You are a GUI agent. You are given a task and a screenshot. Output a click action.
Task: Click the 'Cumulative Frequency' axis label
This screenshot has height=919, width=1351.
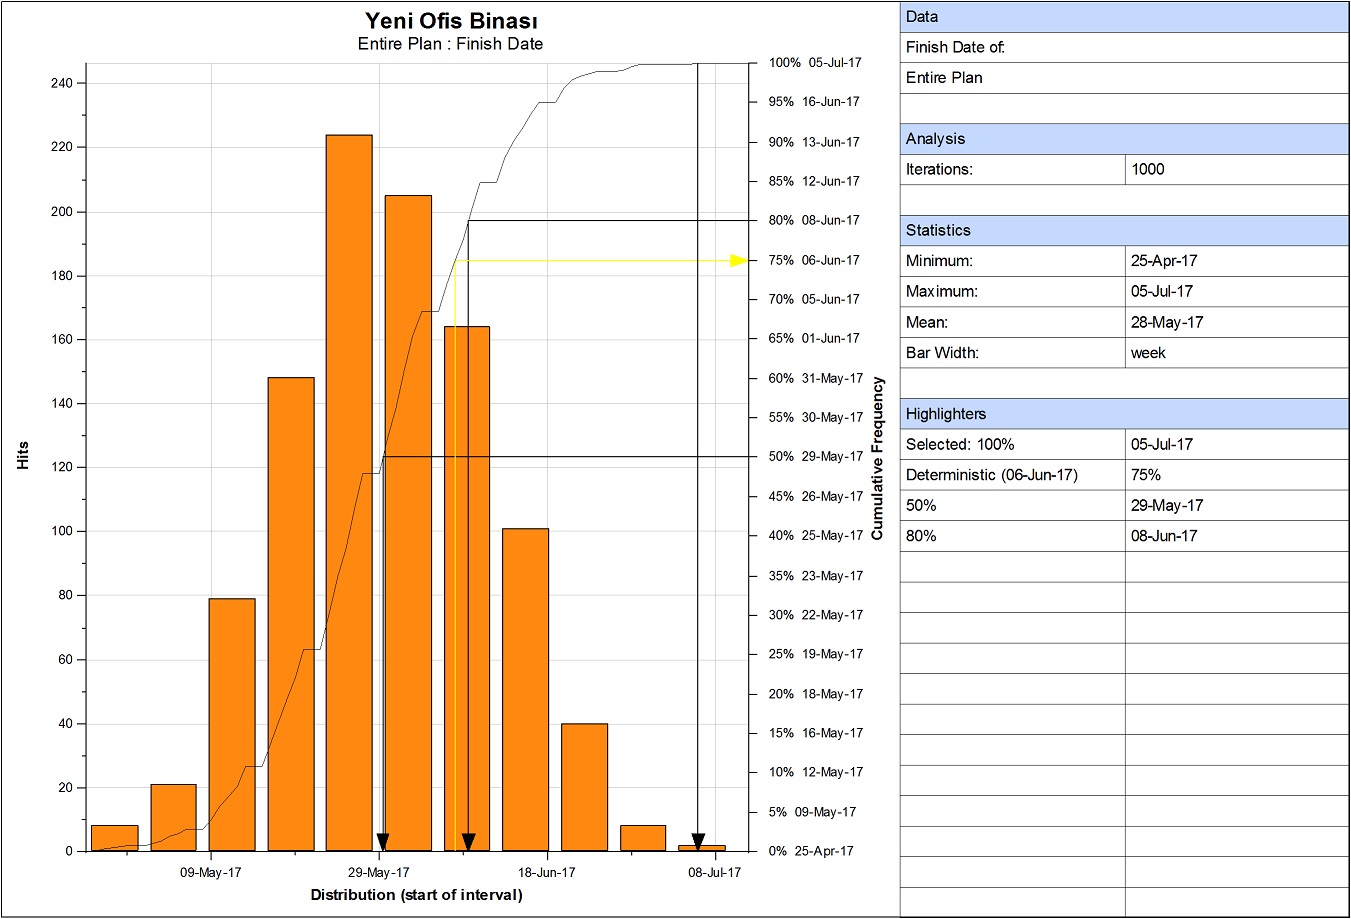(878, 458)
